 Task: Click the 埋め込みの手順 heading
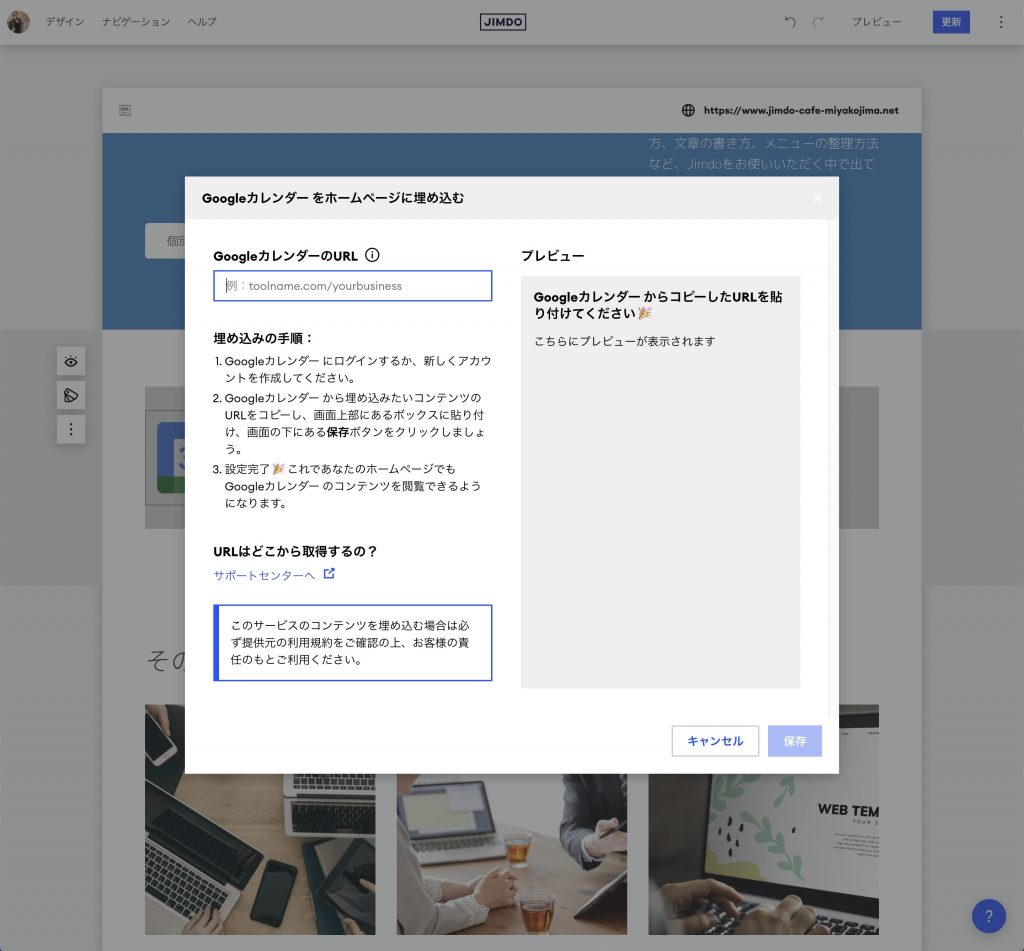point(264,338)
